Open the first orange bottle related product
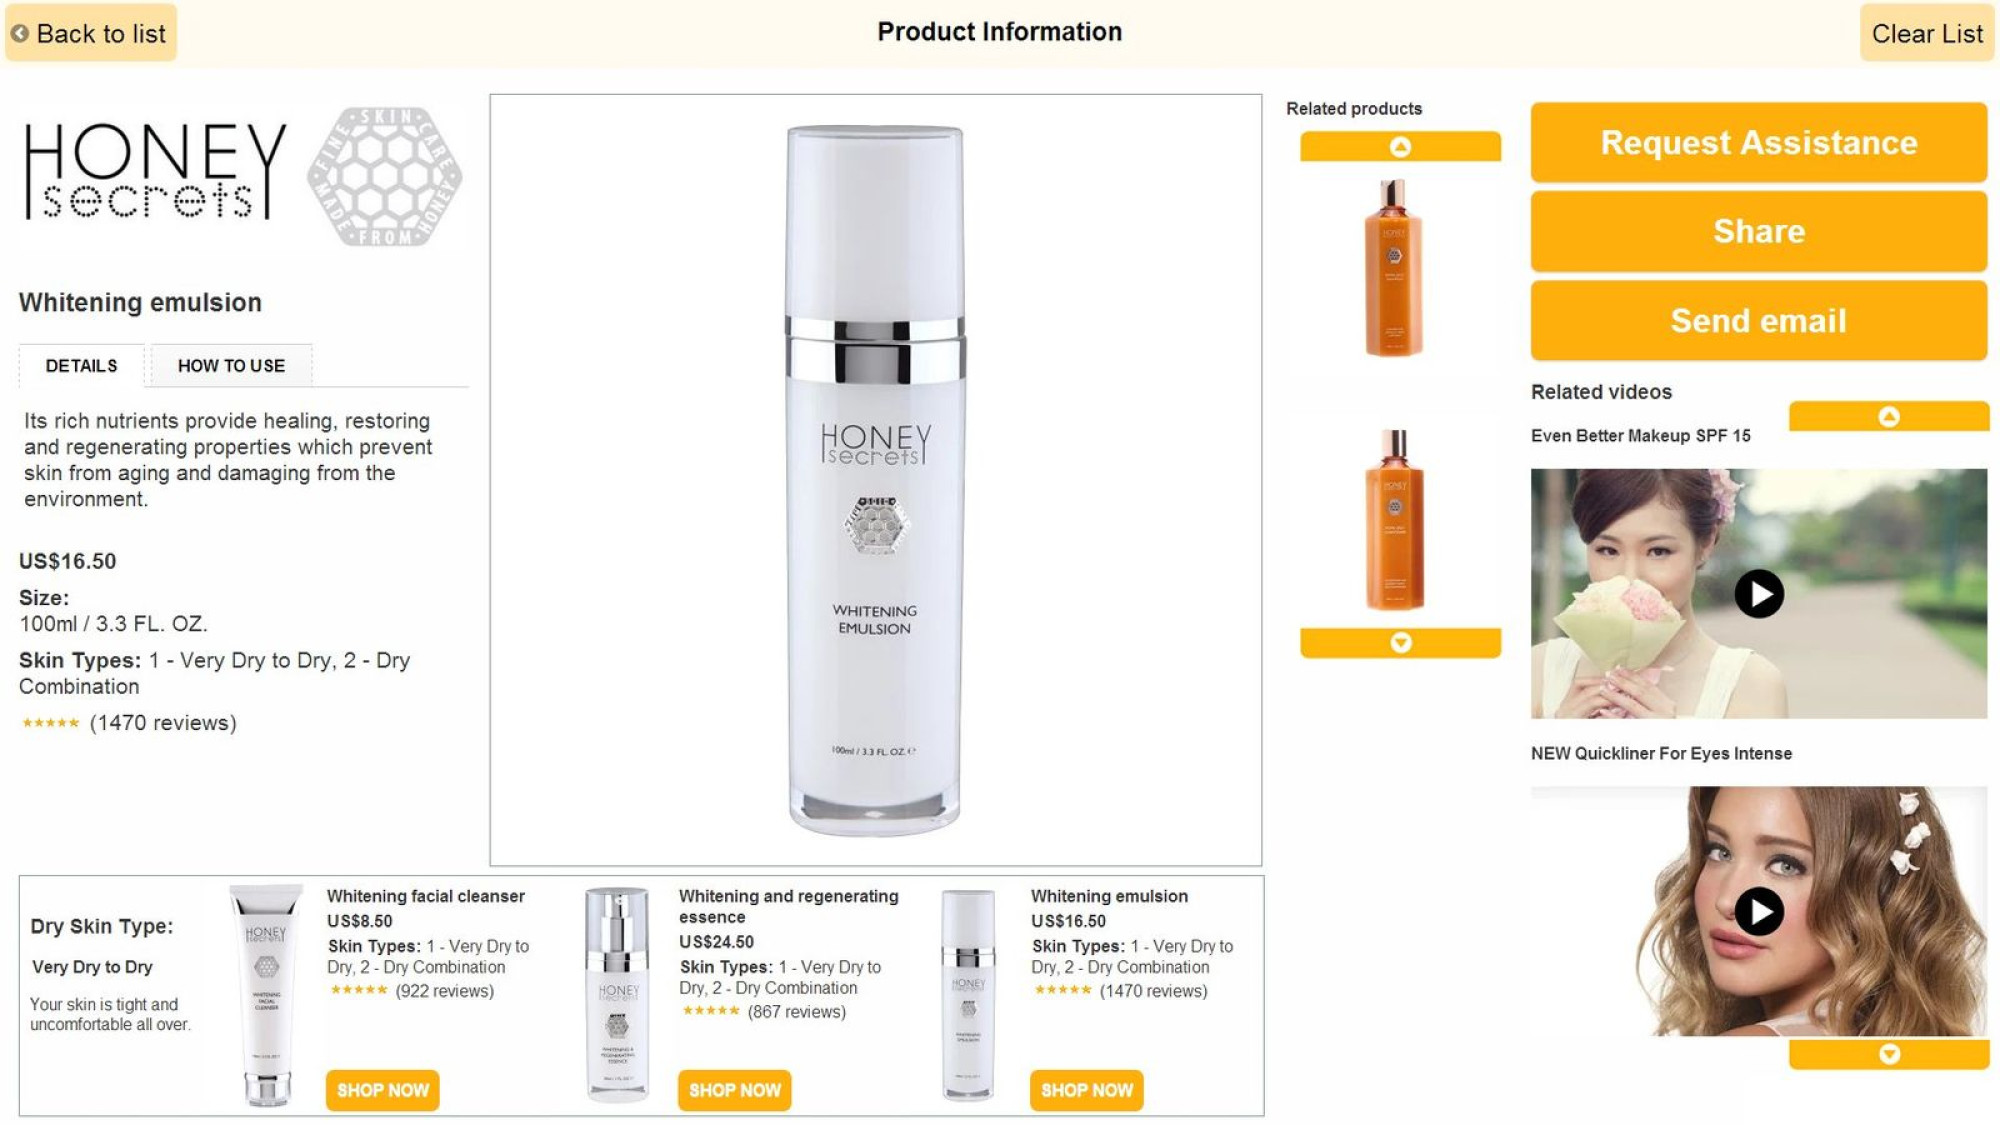2000x1125 pixels. click(1394, 267)
